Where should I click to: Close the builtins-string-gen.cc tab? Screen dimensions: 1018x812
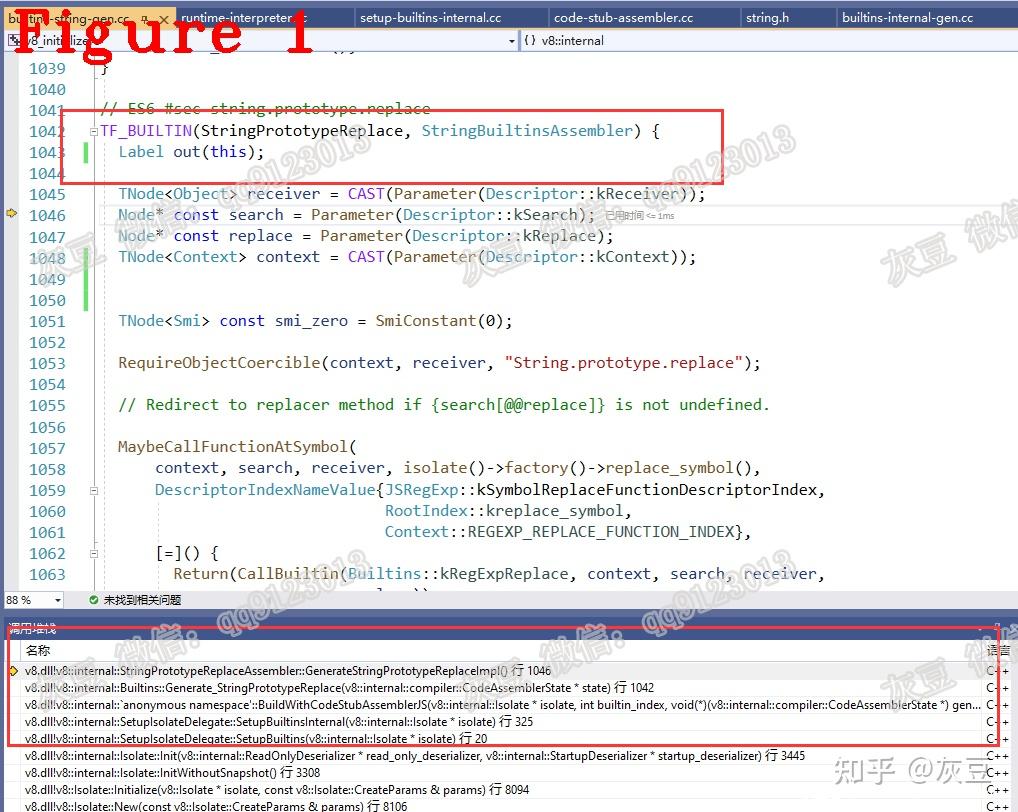pos(164,19)
